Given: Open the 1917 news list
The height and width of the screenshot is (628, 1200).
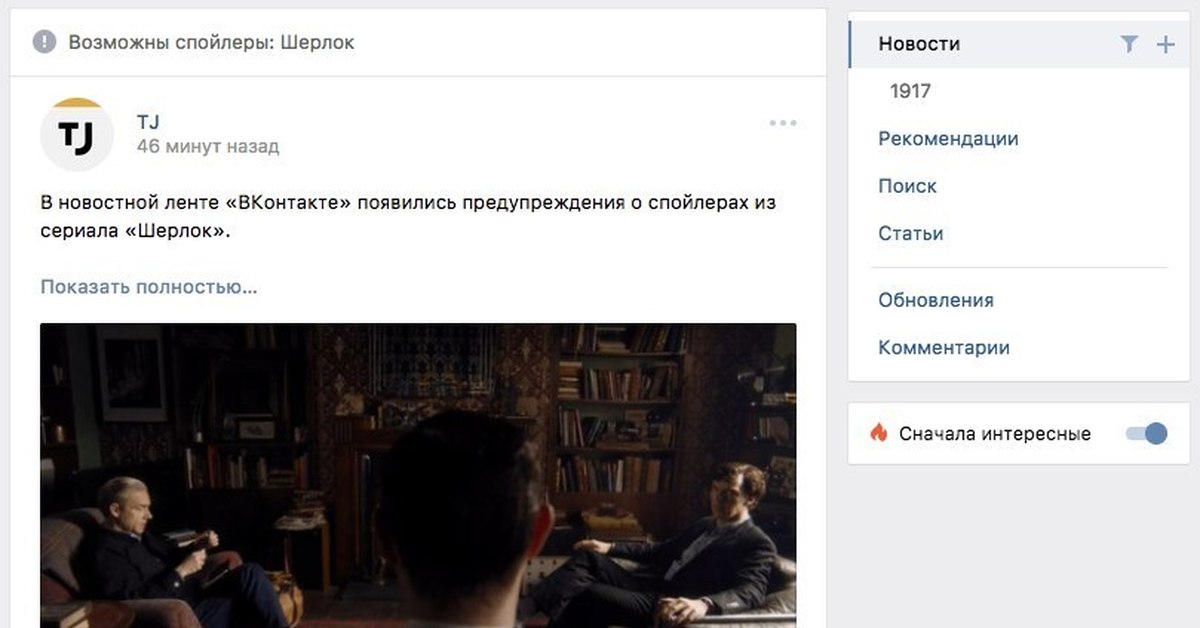Looking at the screenshot, I should [x=910, y=91].
